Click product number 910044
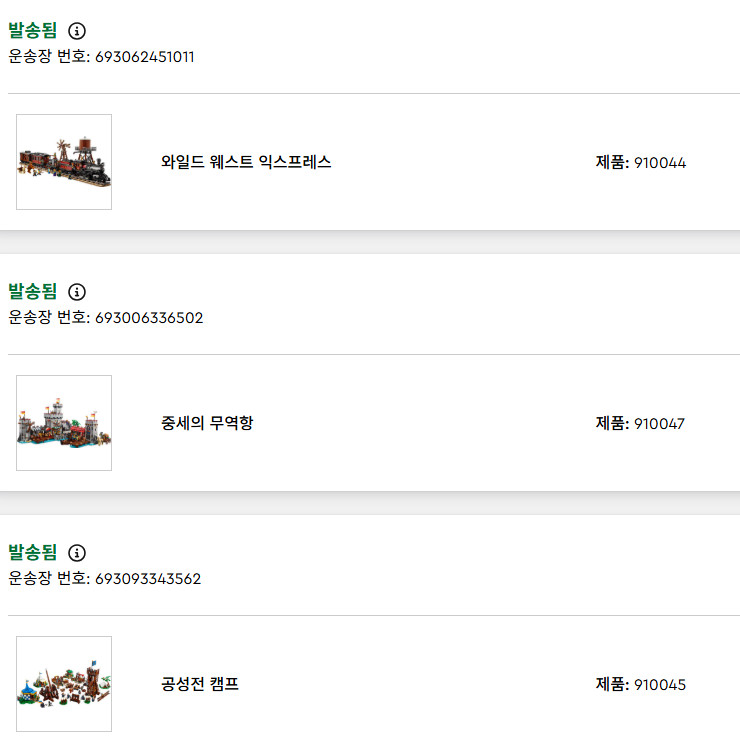This screenshot has height=748, width=740. click(660, 163)
